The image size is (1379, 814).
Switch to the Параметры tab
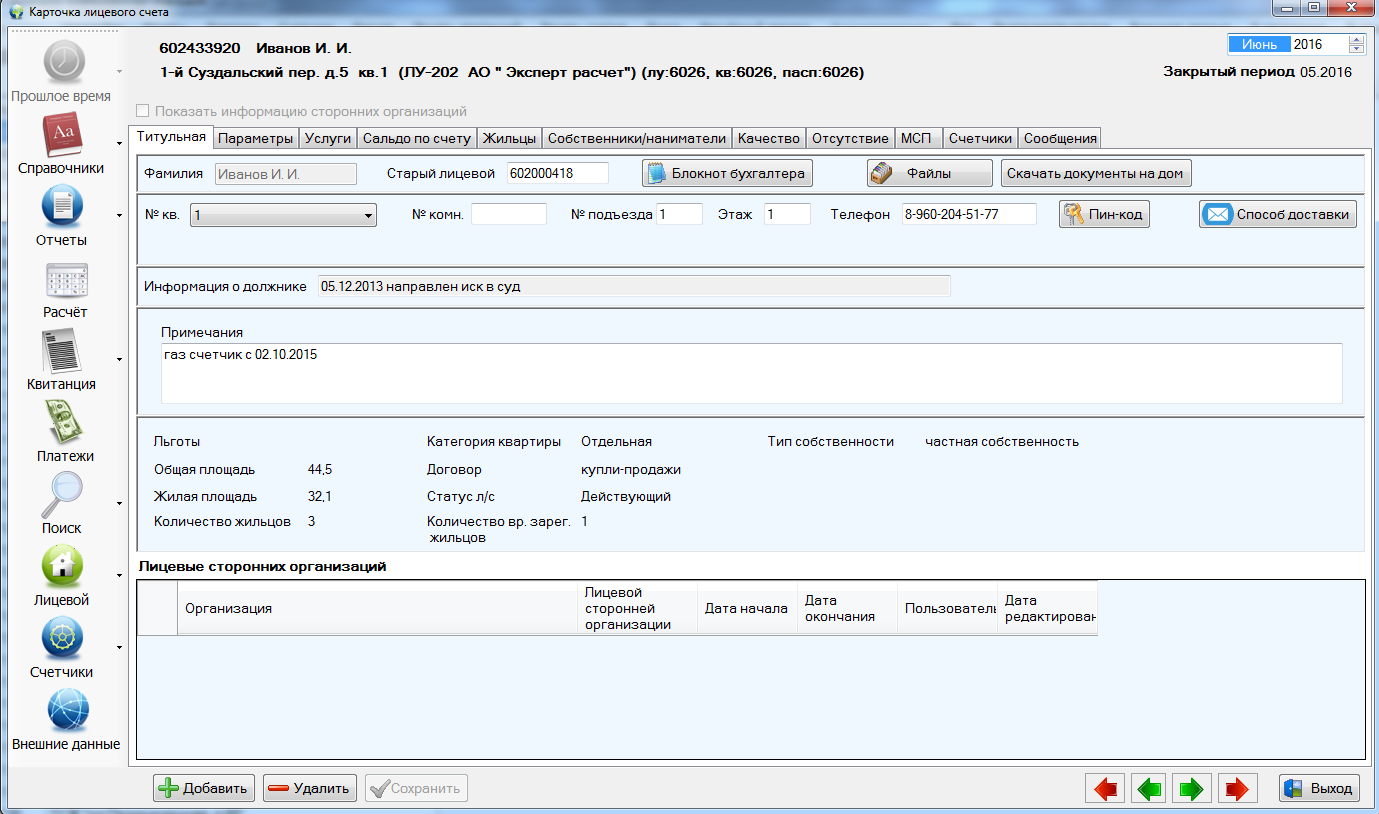click(255, 138)
